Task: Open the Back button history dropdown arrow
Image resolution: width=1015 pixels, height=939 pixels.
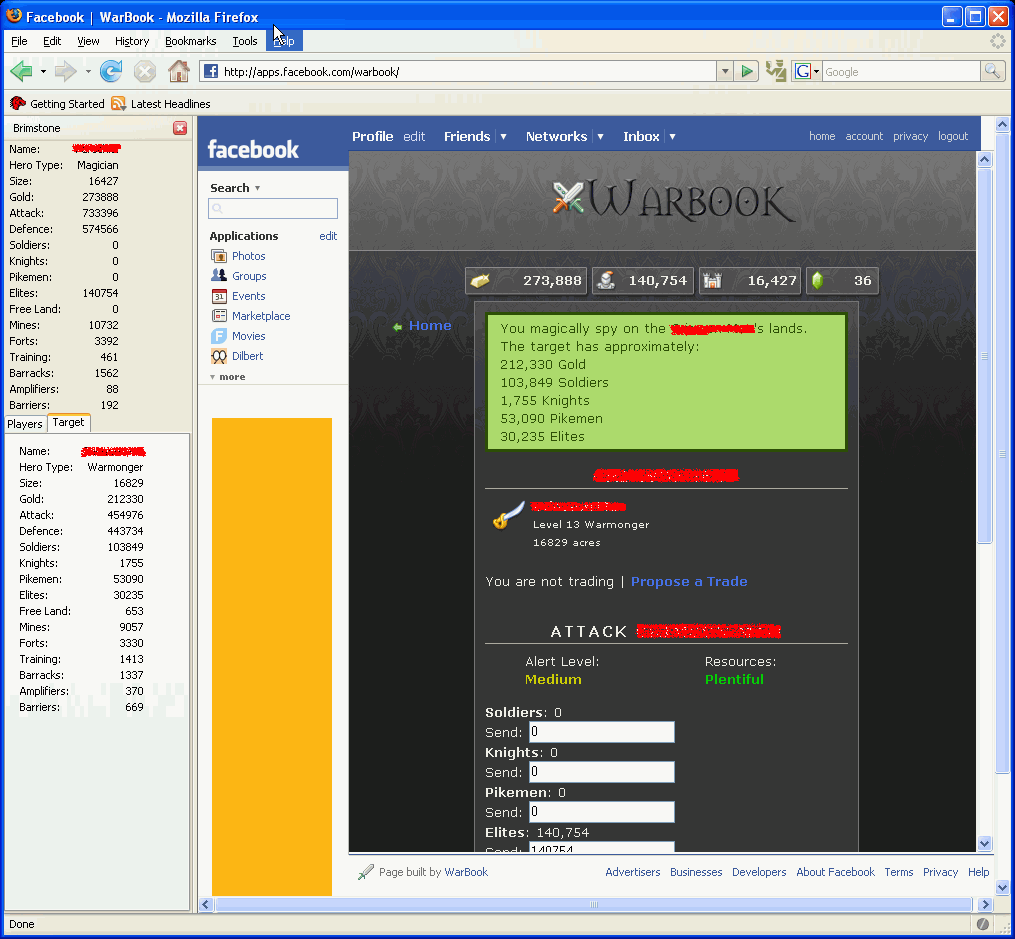Action: coord(43,71)
